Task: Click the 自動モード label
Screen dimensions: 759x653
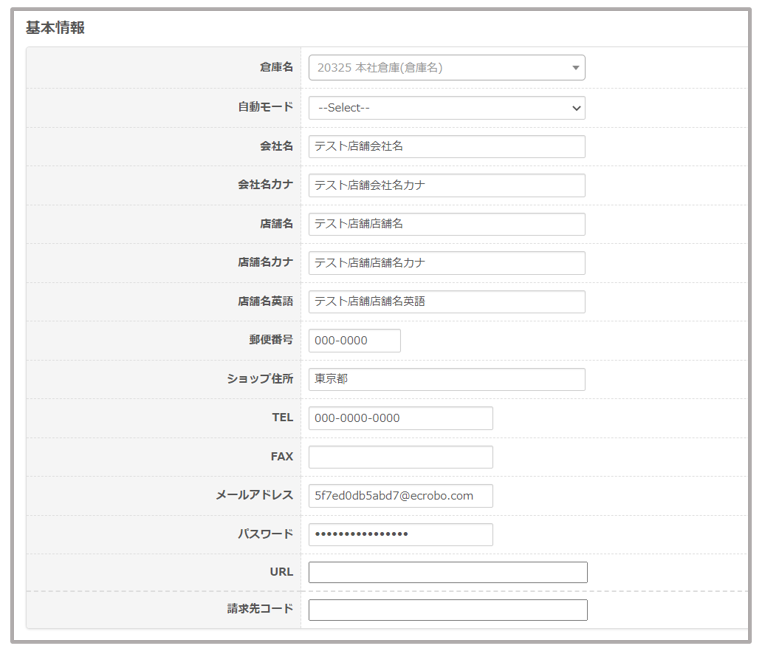Action: [x=265, y=107]
